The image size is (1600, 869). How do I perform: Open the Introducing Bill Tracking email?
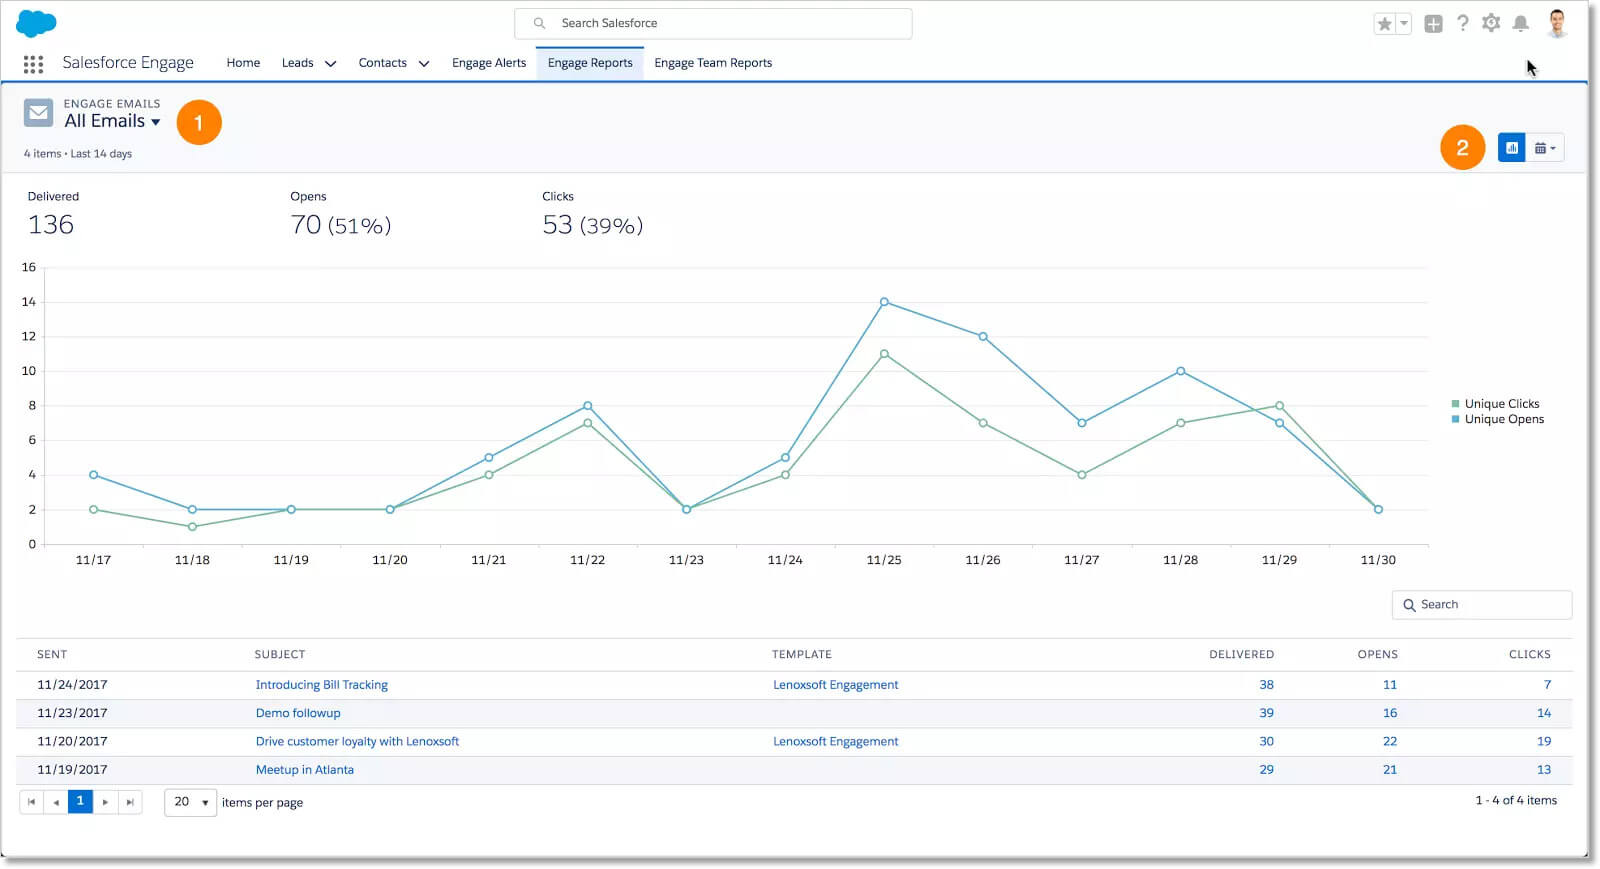(321, 685)
